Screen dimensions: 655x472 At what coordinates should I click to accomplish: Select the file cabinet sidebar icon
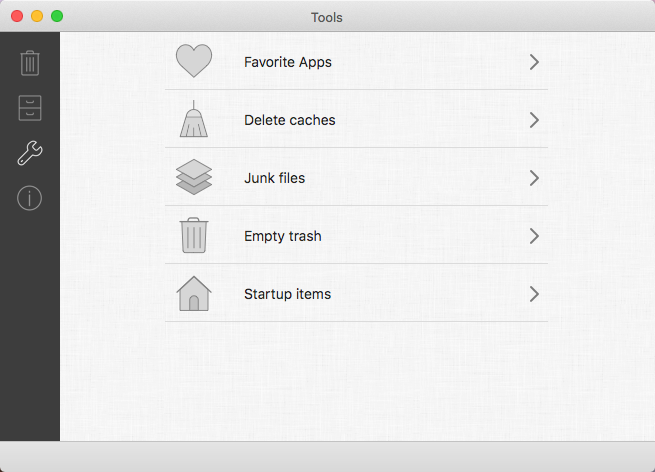coord(30,108)
